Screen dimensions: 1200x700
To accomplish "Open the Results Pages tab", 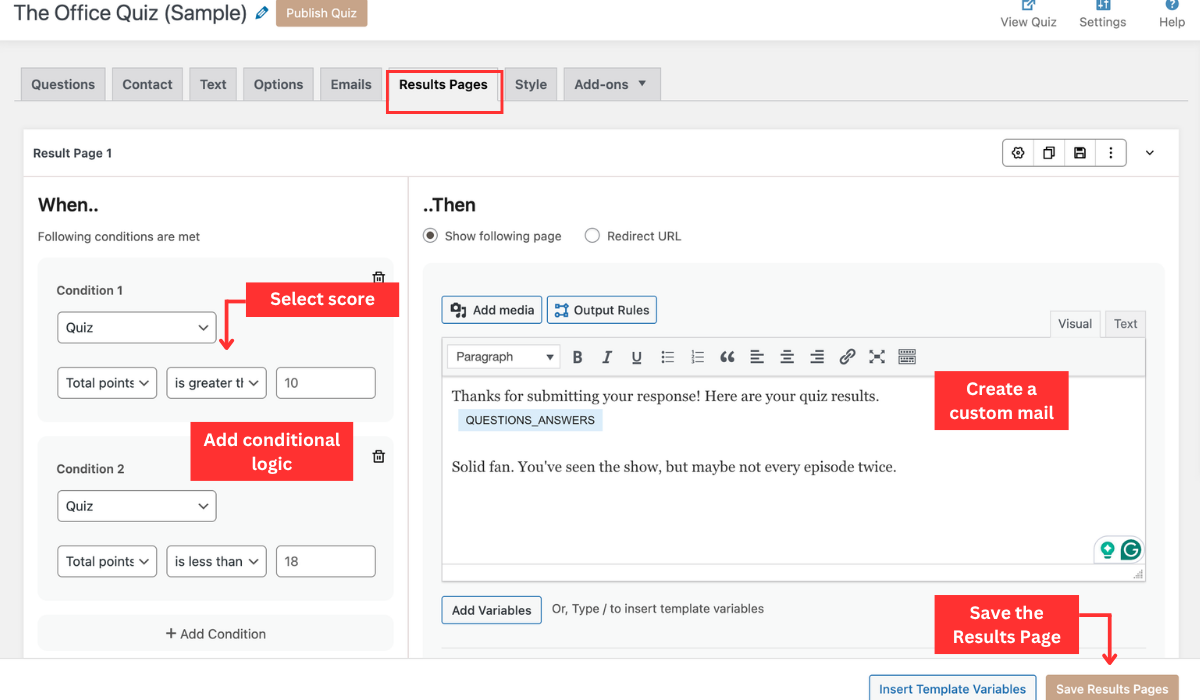I will 443,84.
